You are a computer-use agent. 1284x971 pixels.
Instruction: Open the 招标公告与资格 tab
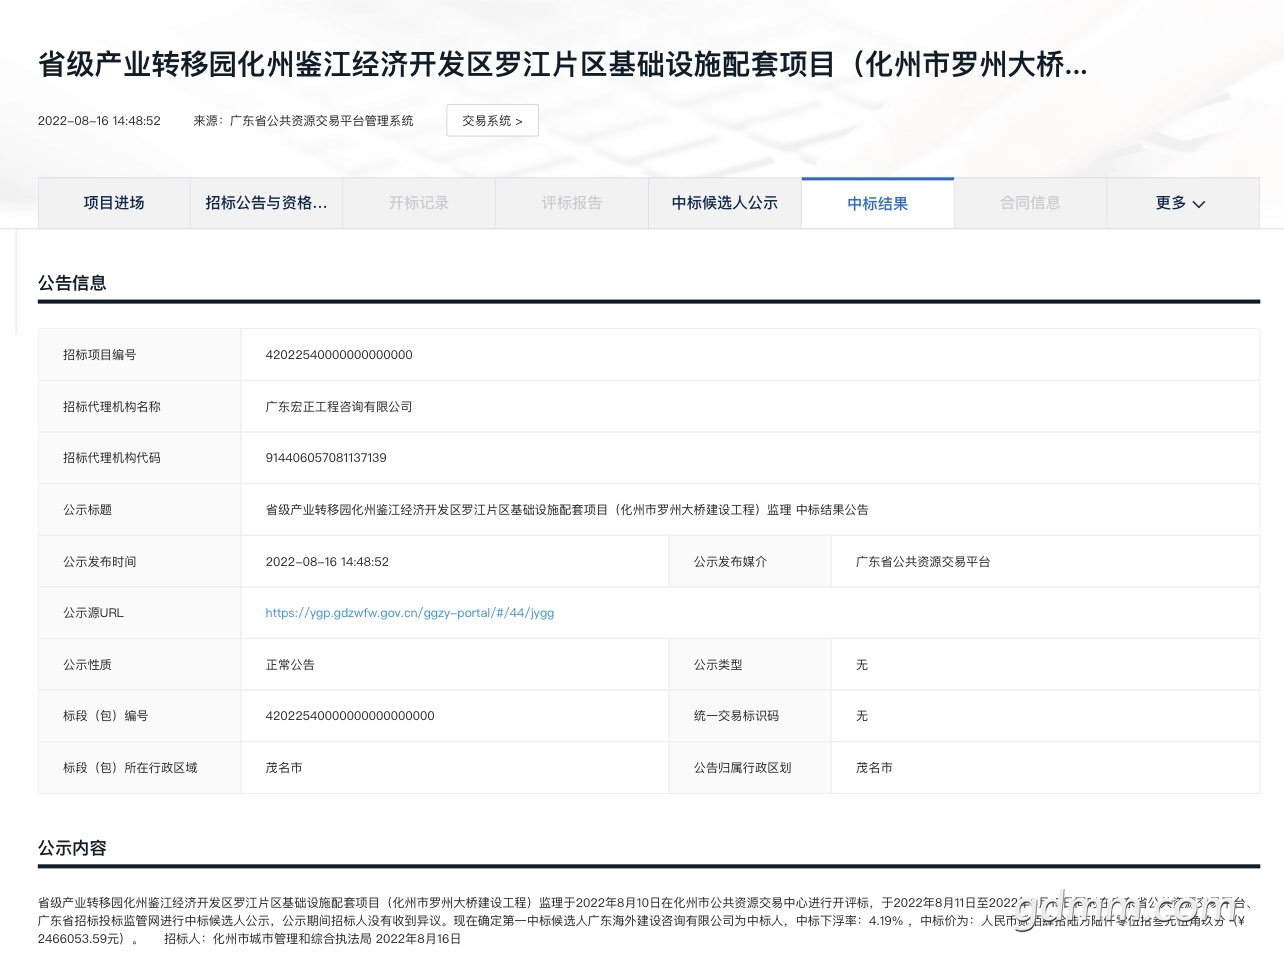(266, 203)
